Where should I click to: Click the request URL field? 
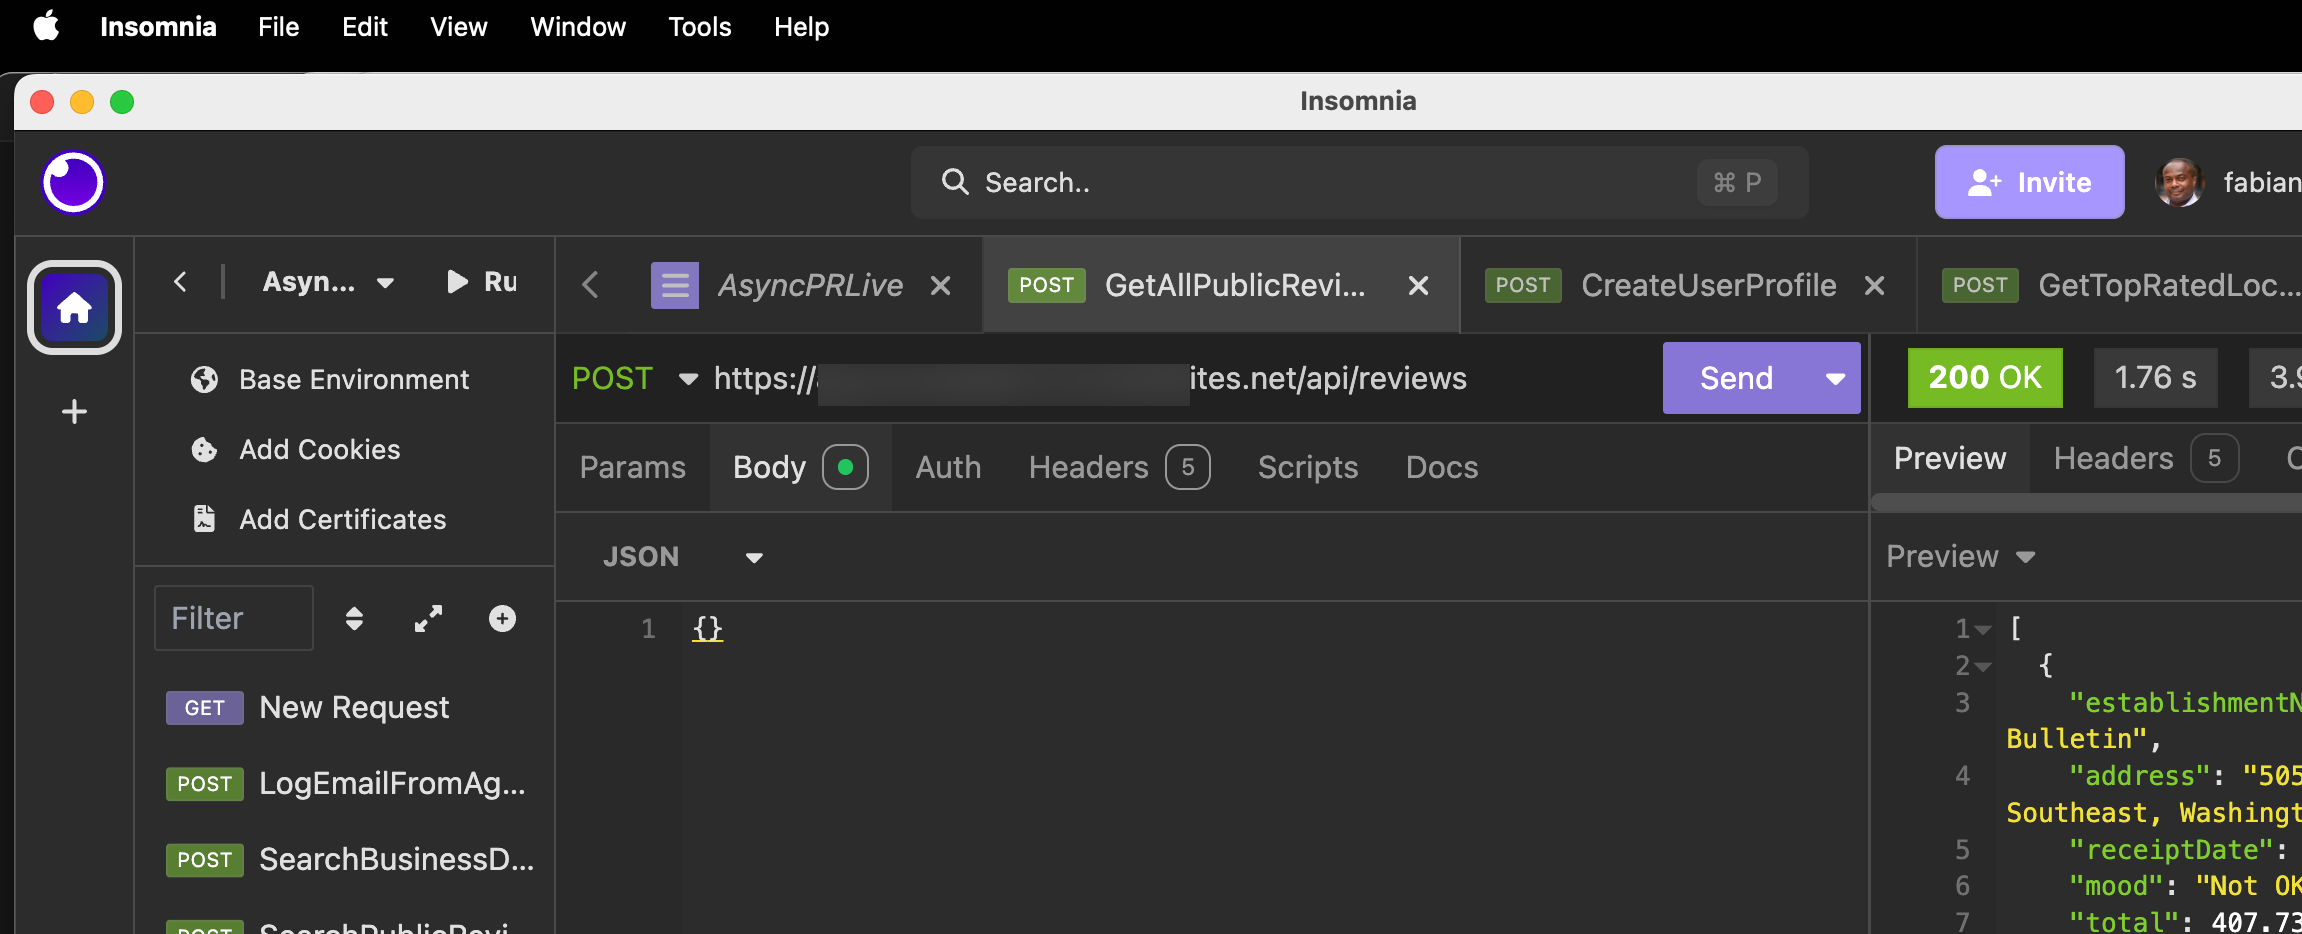(x=1180, y=379)
